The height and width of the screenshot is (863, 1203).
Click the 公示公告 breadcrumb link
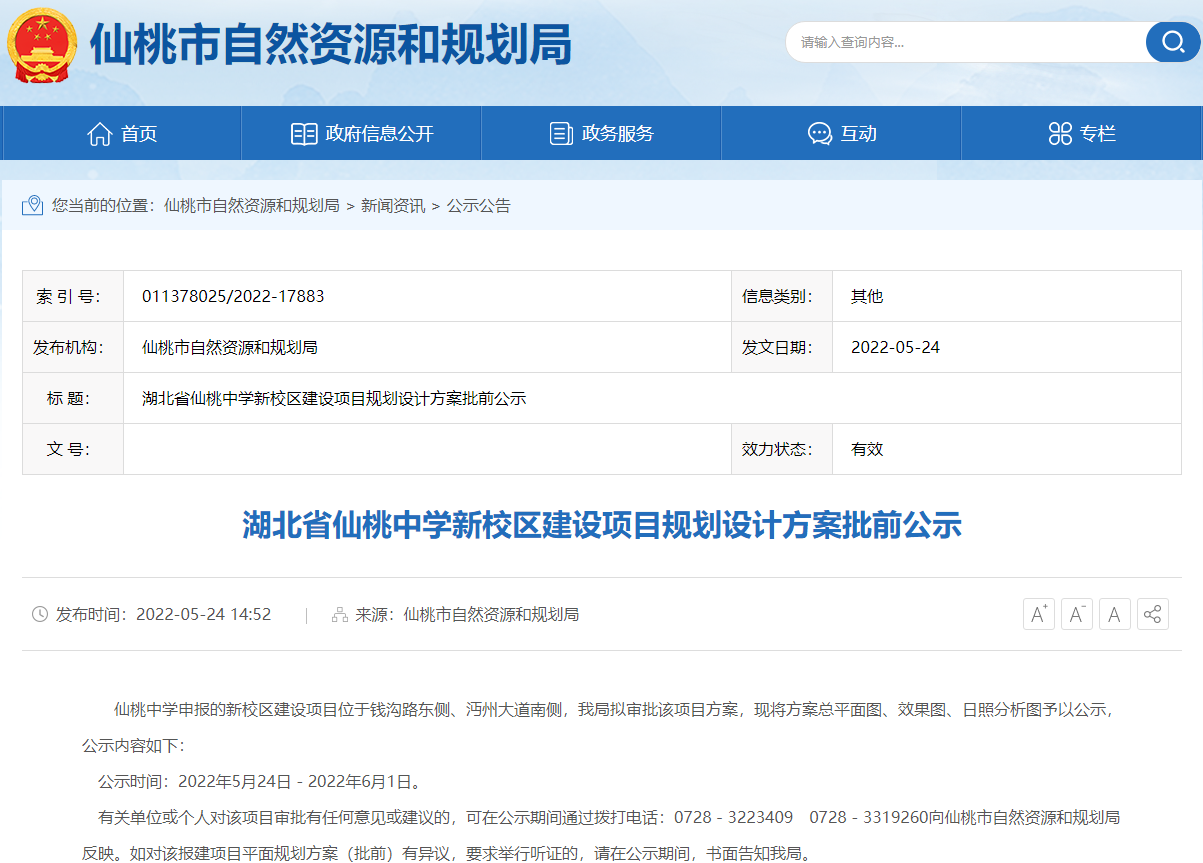478,206
